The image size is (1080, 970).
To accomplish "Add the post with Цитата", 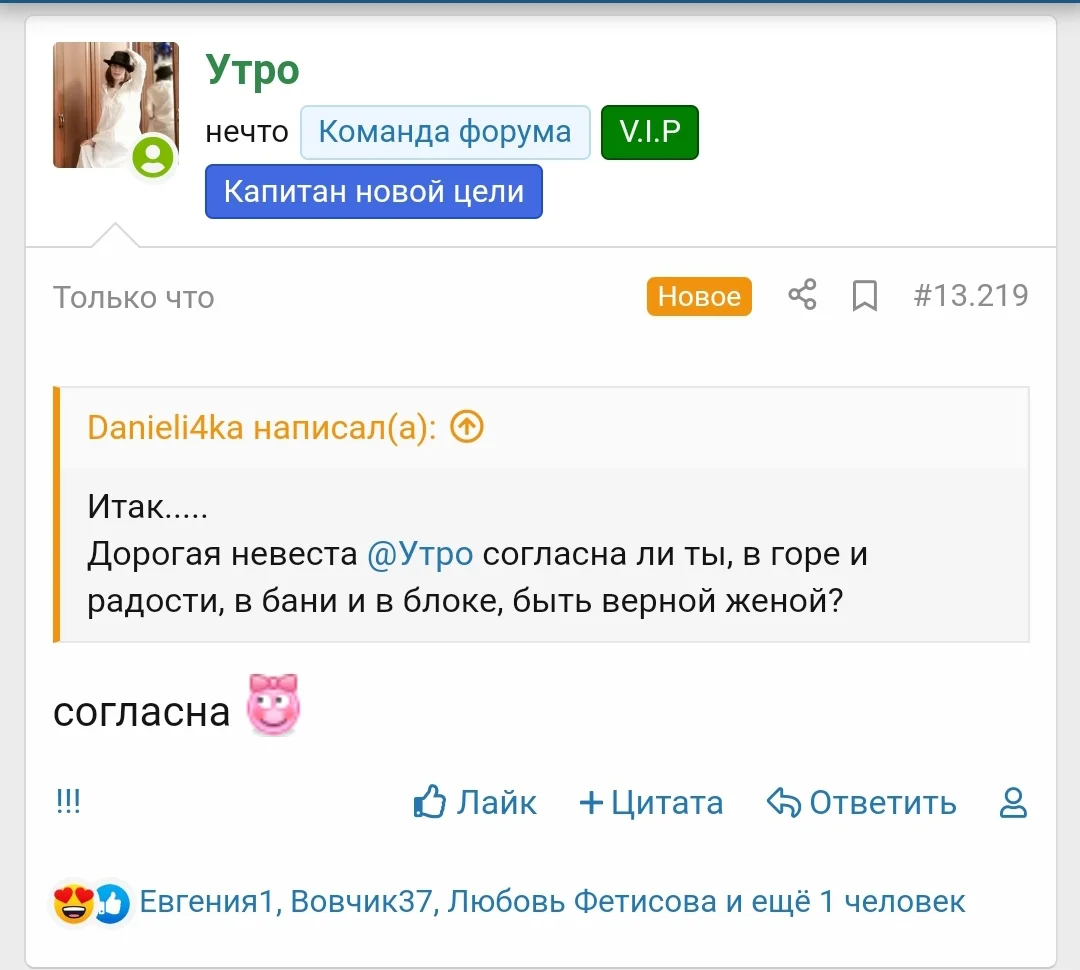I will [x=651, y=803].
